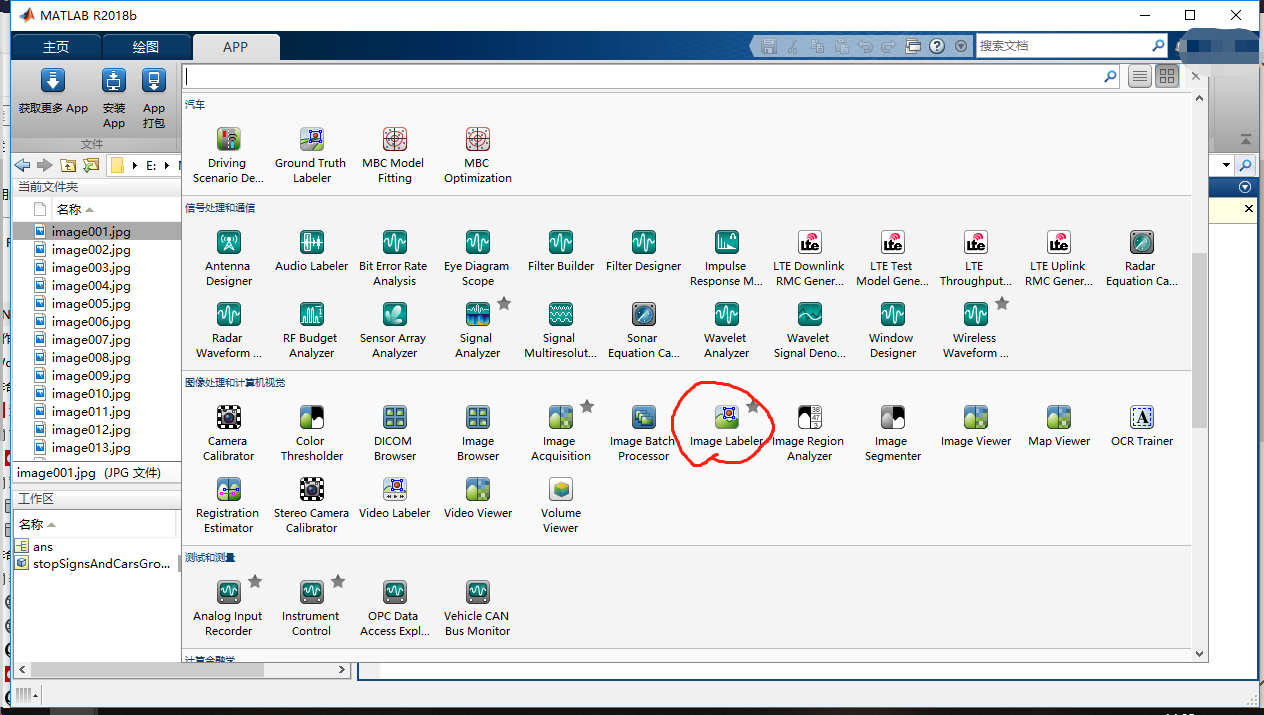Click the gallery vertical scrollbar
Image resolution: width=1264 pixels, height=715 pixels.
coord(1199,340)
